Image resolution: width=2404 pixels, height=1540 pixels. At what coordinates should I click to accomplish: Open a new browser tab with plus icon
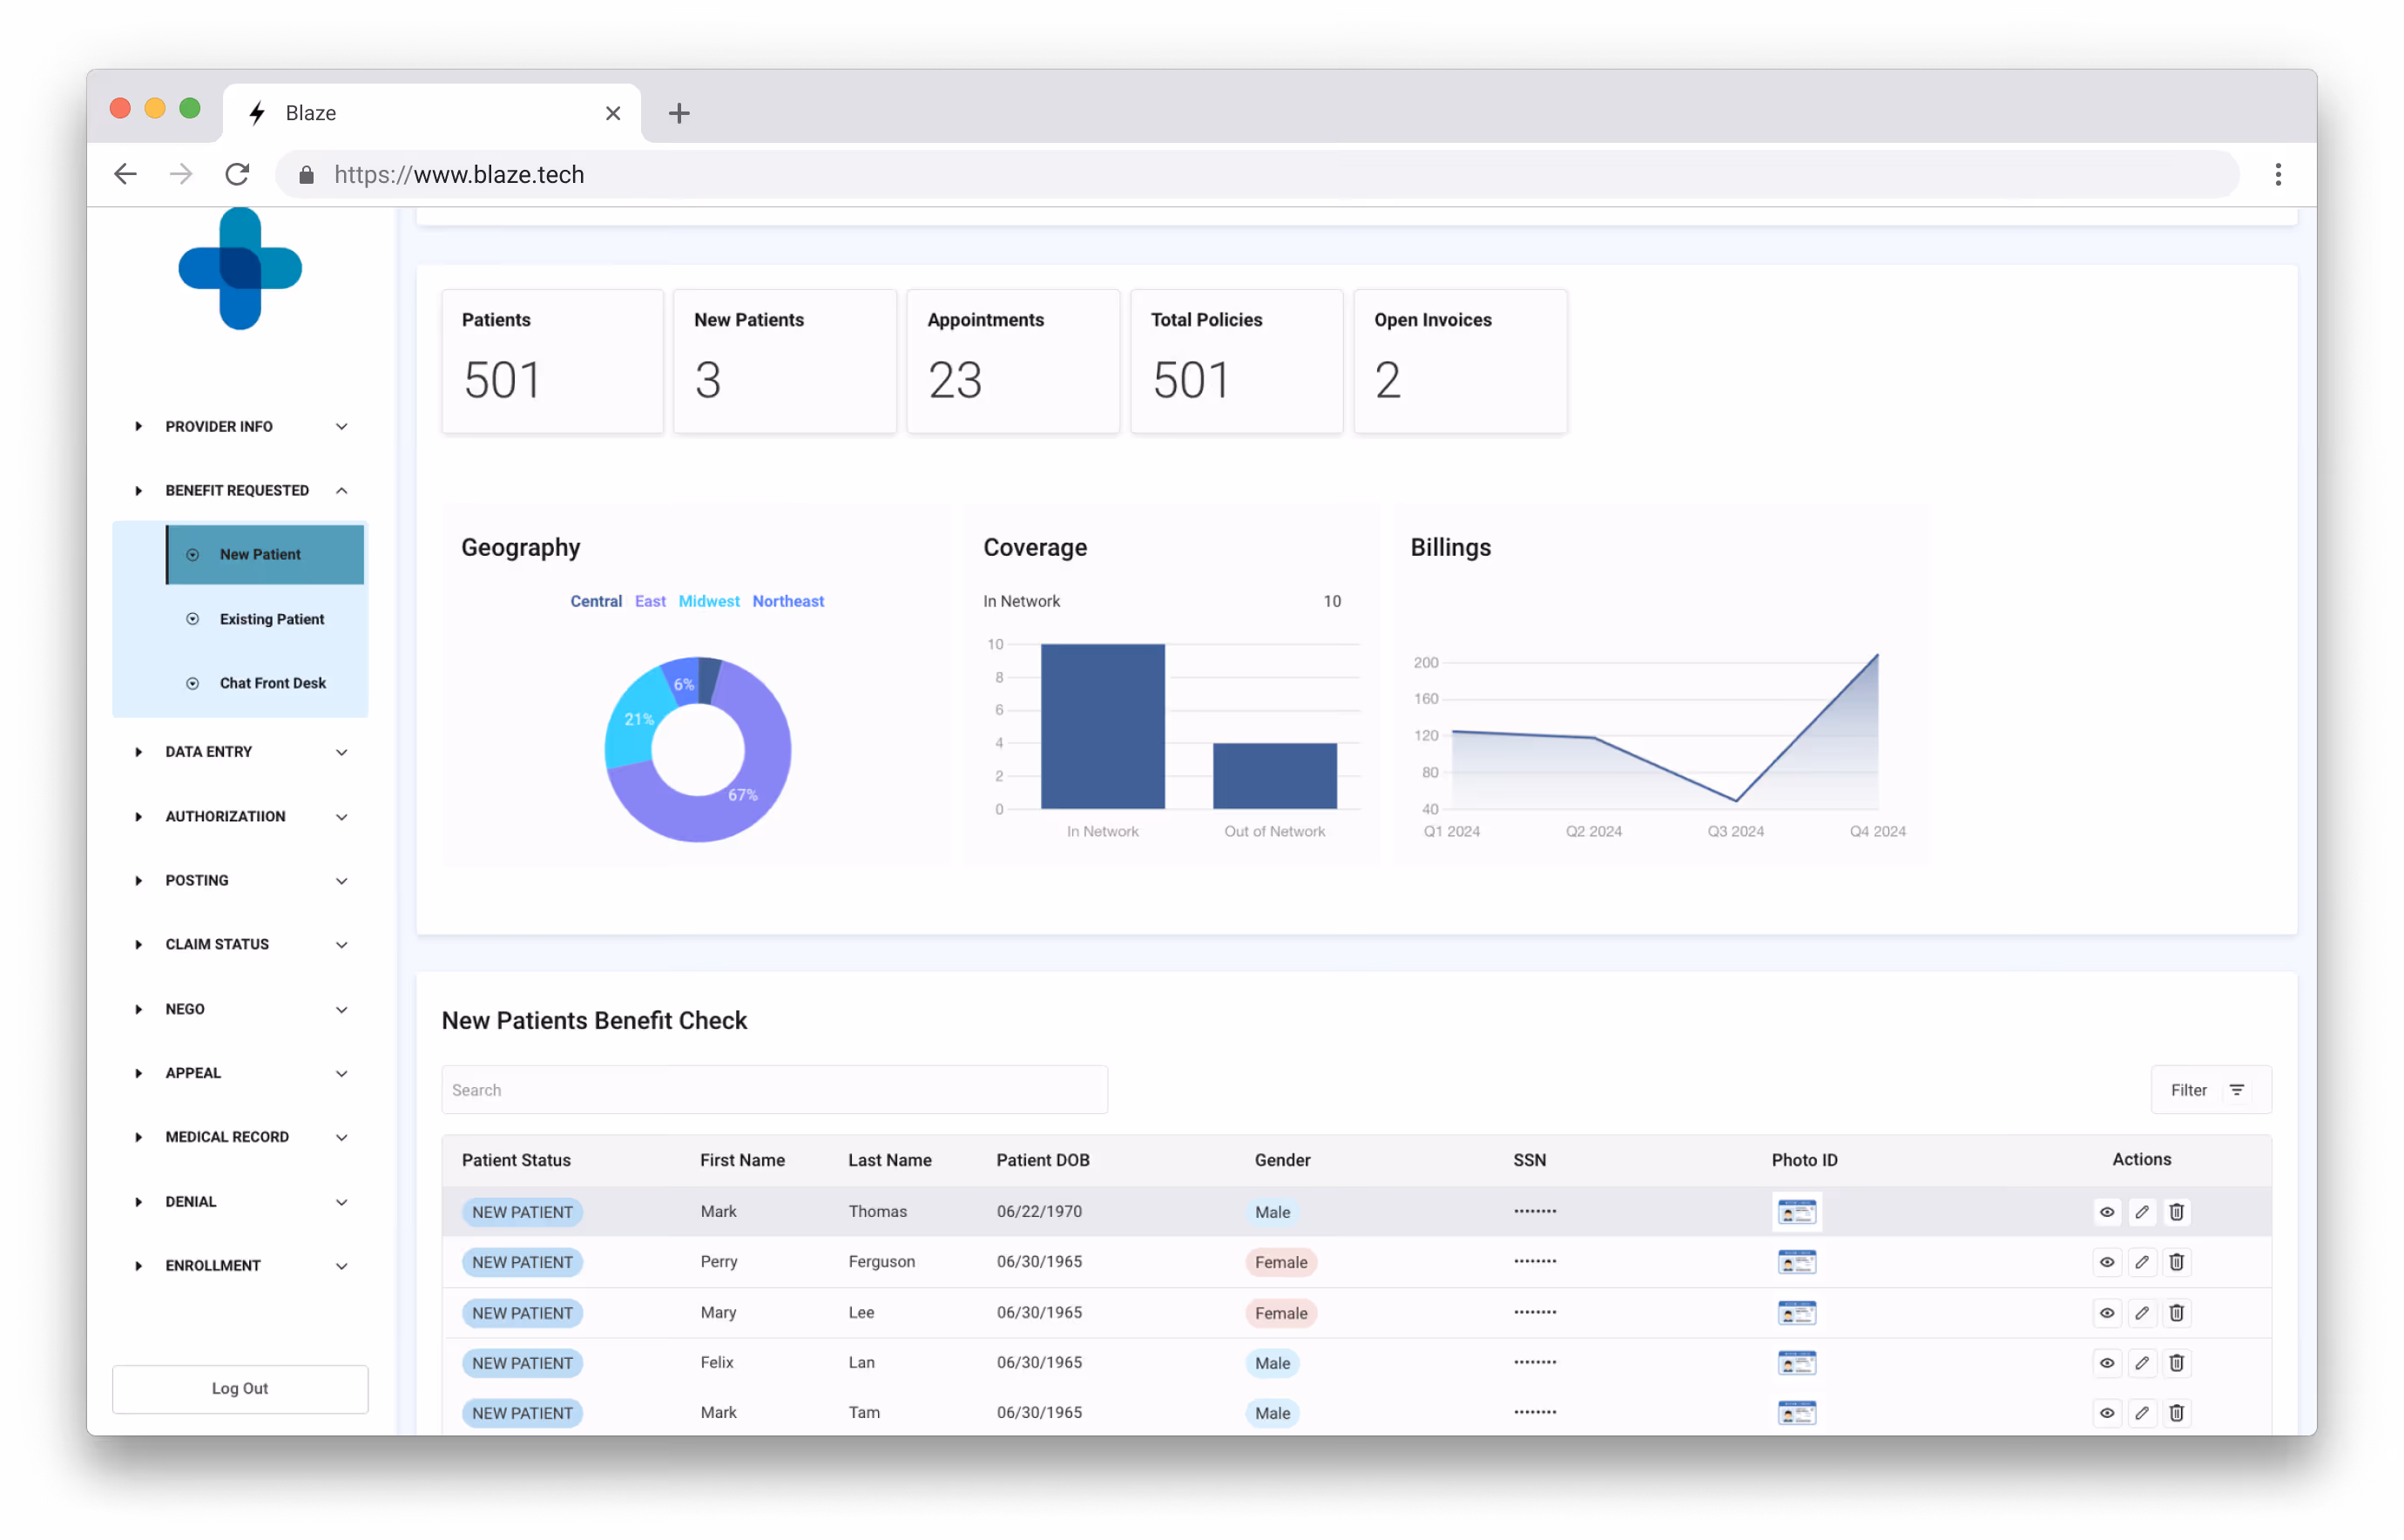click(679, 113)
